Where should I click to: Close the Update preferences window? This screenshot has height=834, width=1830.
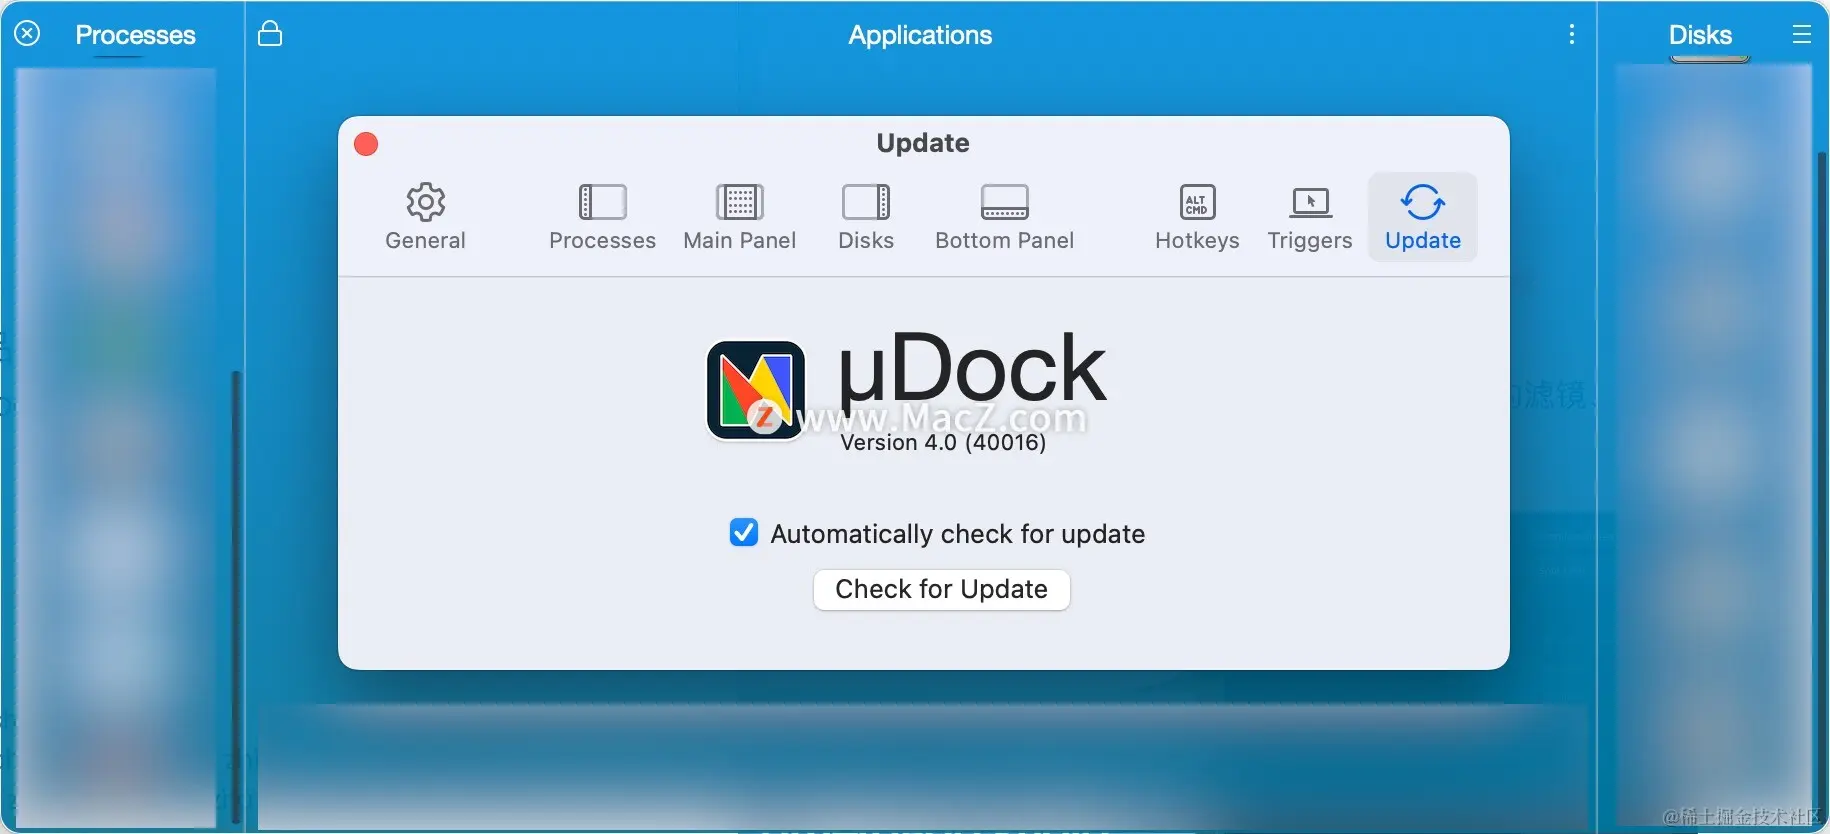pos(366,144)
